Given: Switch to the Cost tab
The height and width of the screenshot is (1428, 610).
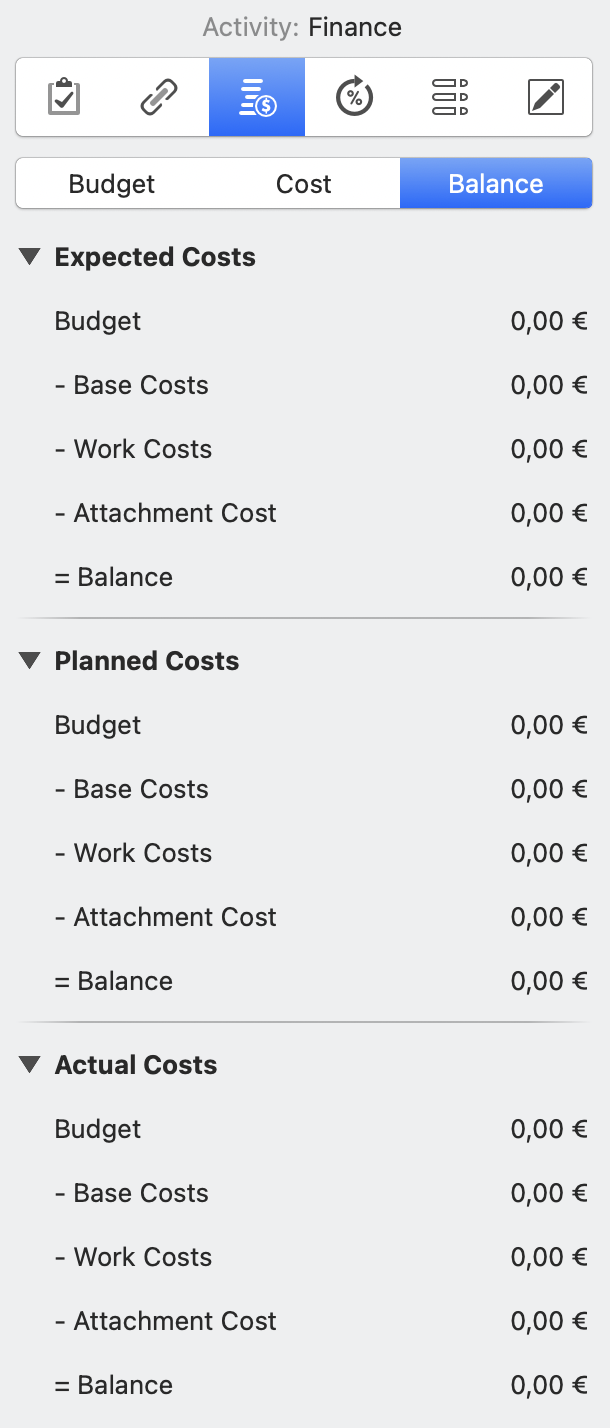Looking at the screenshot, I should pyautogui.click(x=303, y=183).
